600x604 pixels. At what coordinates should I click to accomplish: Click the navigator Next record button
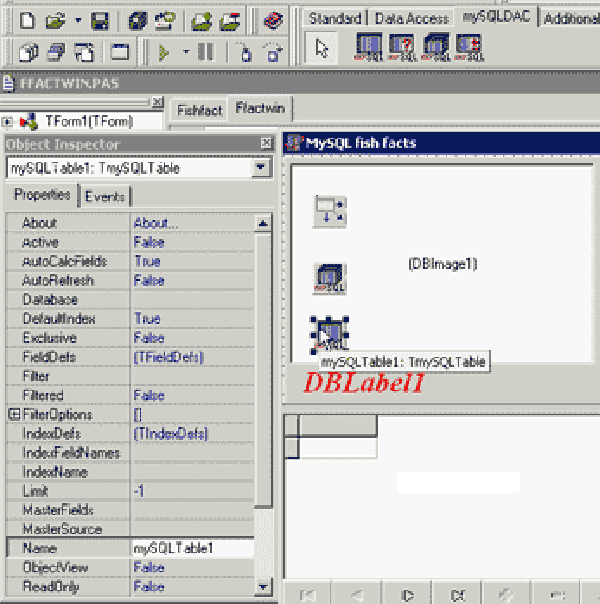coord(407,595)
